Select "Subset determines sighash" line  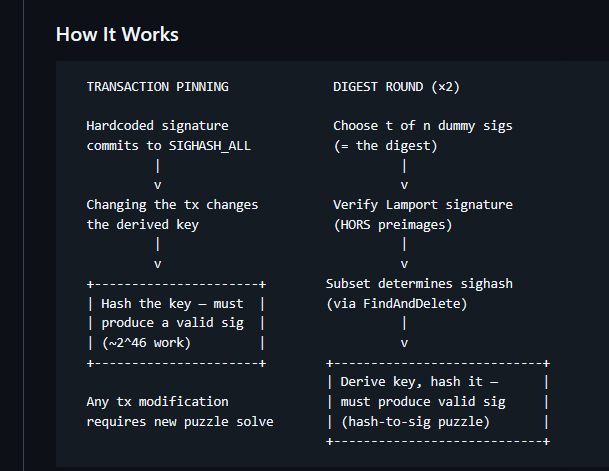pyautogui.click(x=419, y=284)
